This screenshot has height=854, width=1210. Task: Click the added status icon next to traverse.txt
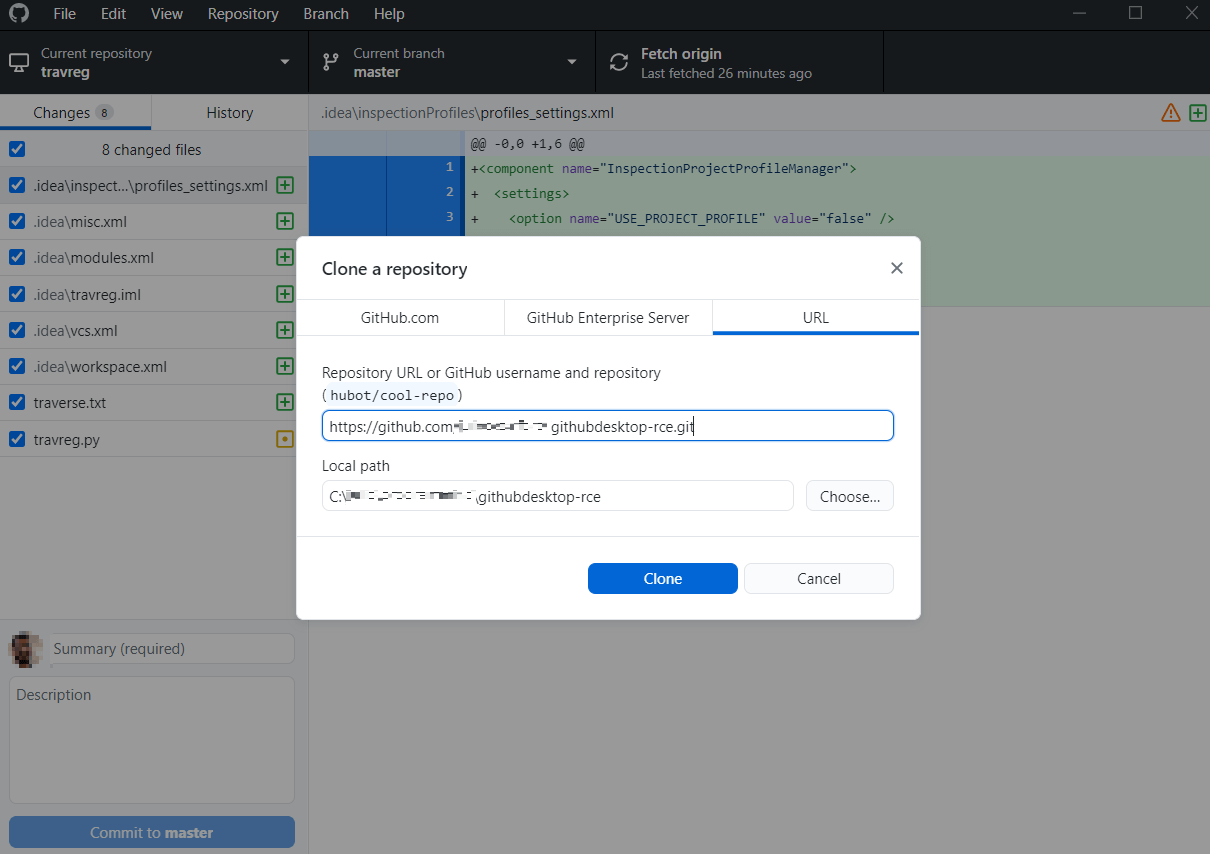point(285,403)
